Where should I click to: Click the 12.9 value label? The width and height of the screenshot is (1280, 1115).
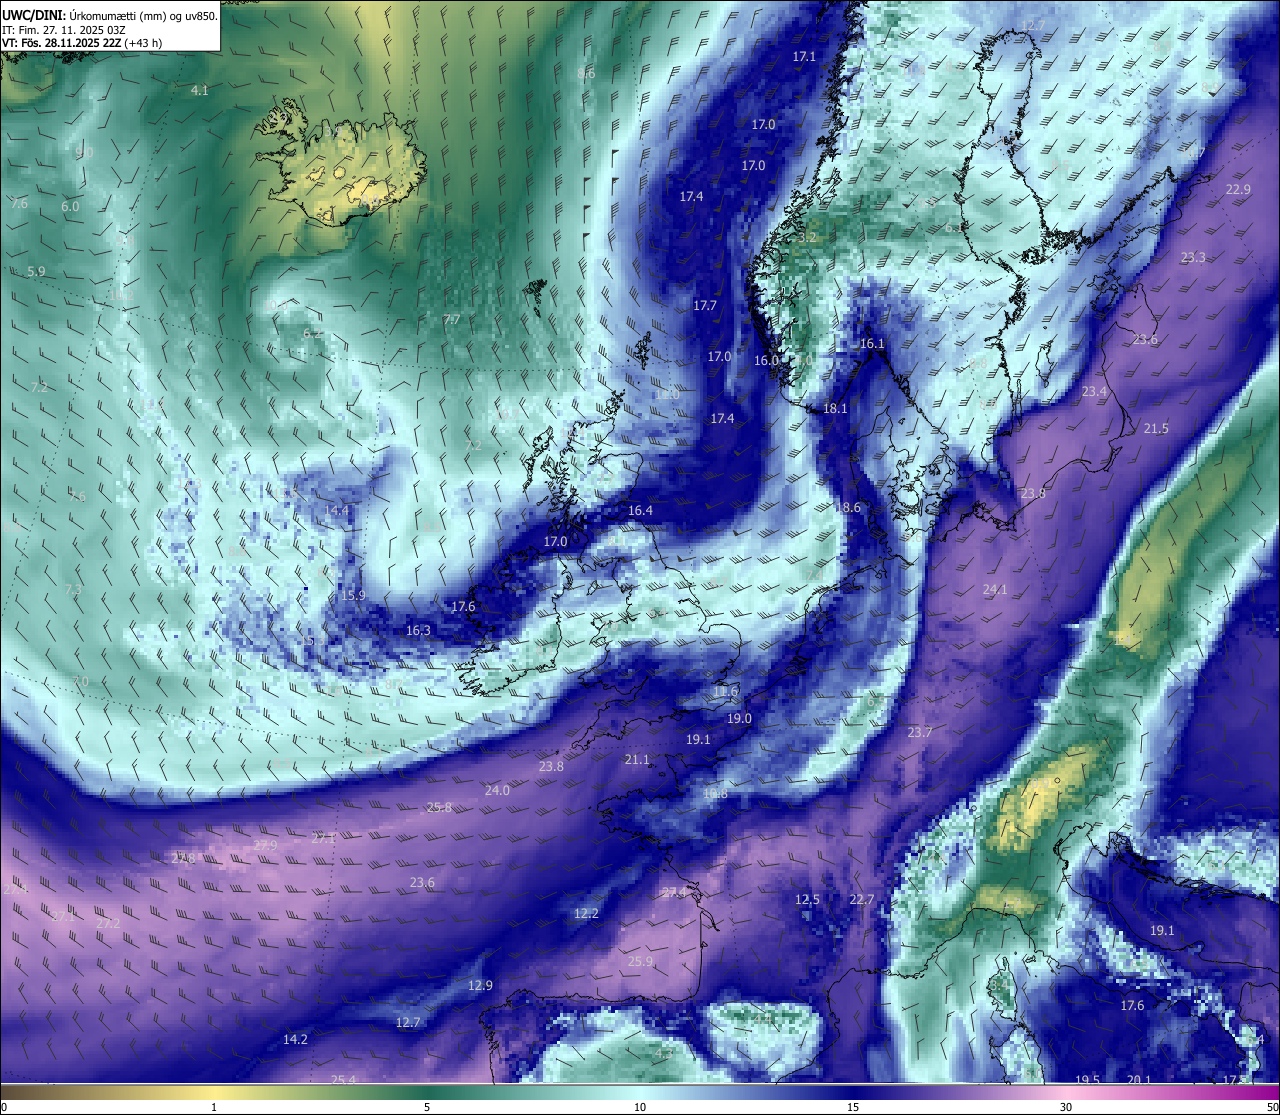tap(480, 986)
